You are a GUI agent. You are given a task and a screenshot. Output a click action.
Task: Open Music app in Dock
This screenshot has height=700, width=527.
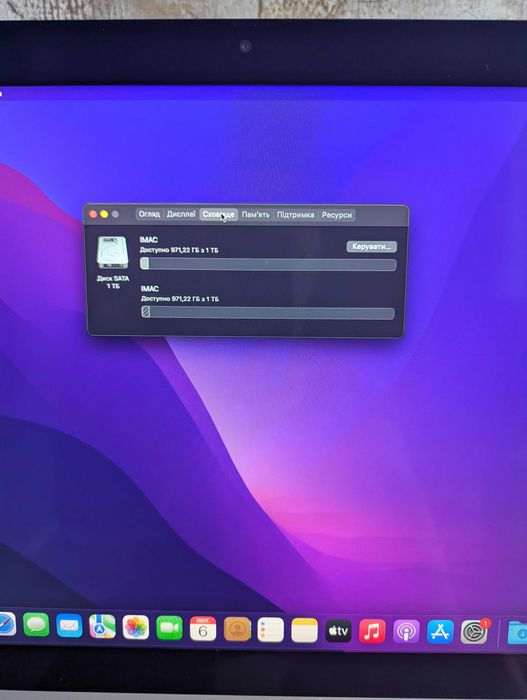coord(372,631)
